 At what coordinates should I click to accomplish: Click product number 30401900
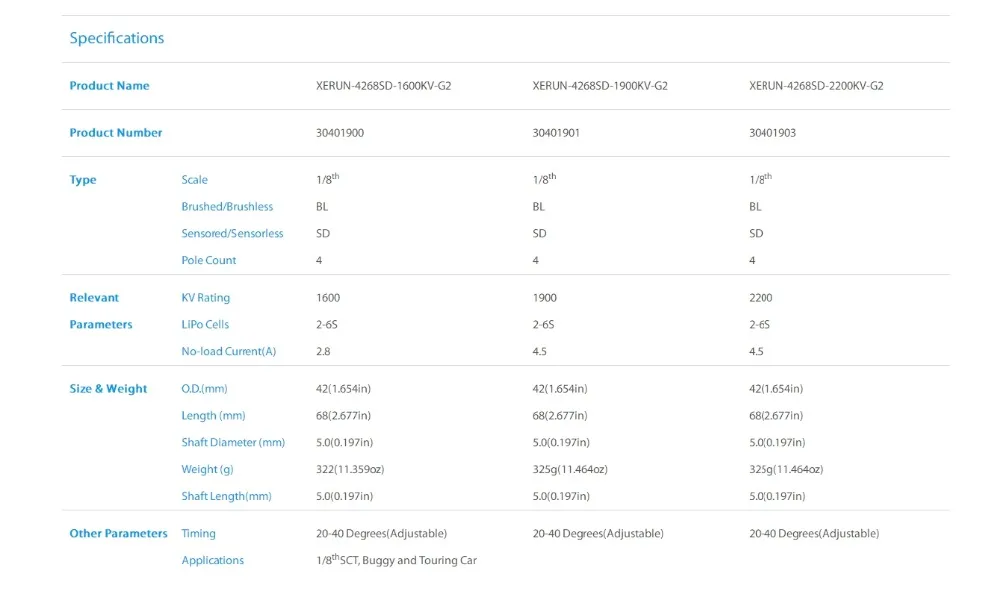(340, 133)
